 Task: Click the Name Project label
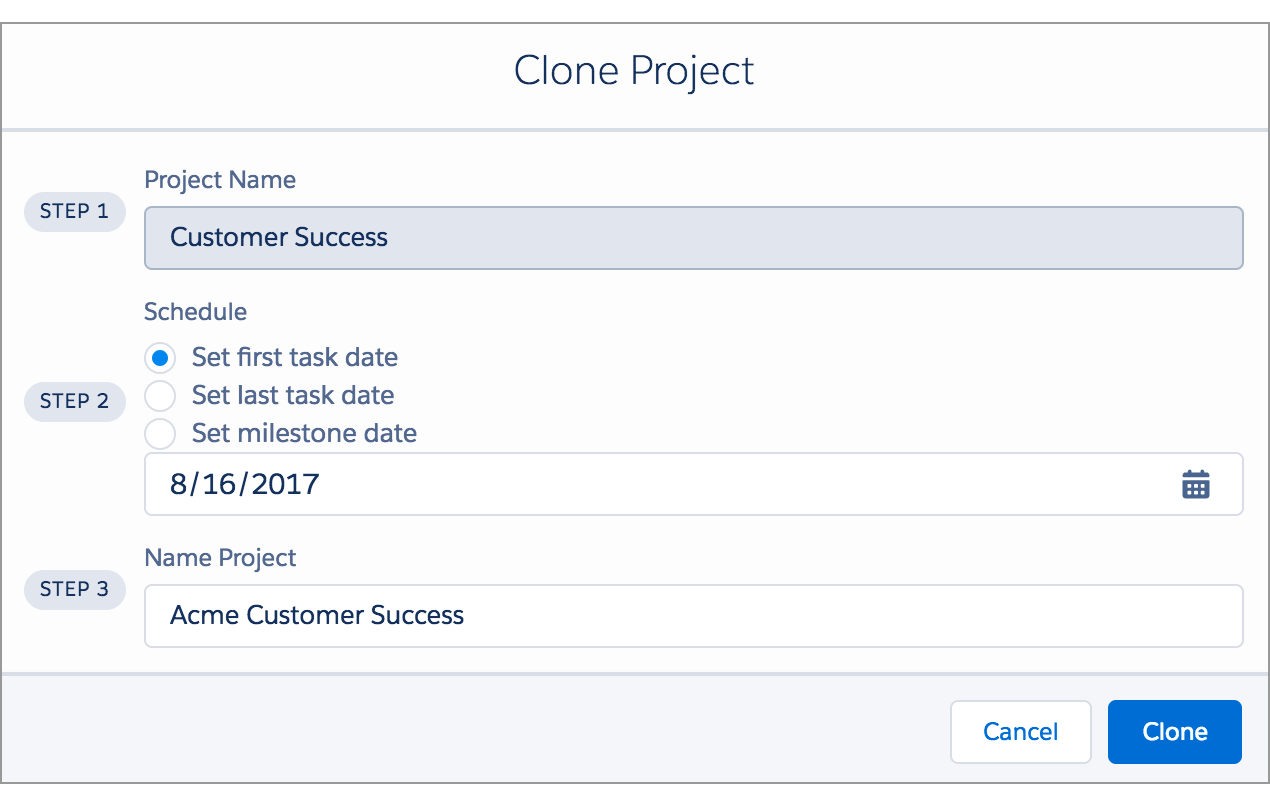220,558
